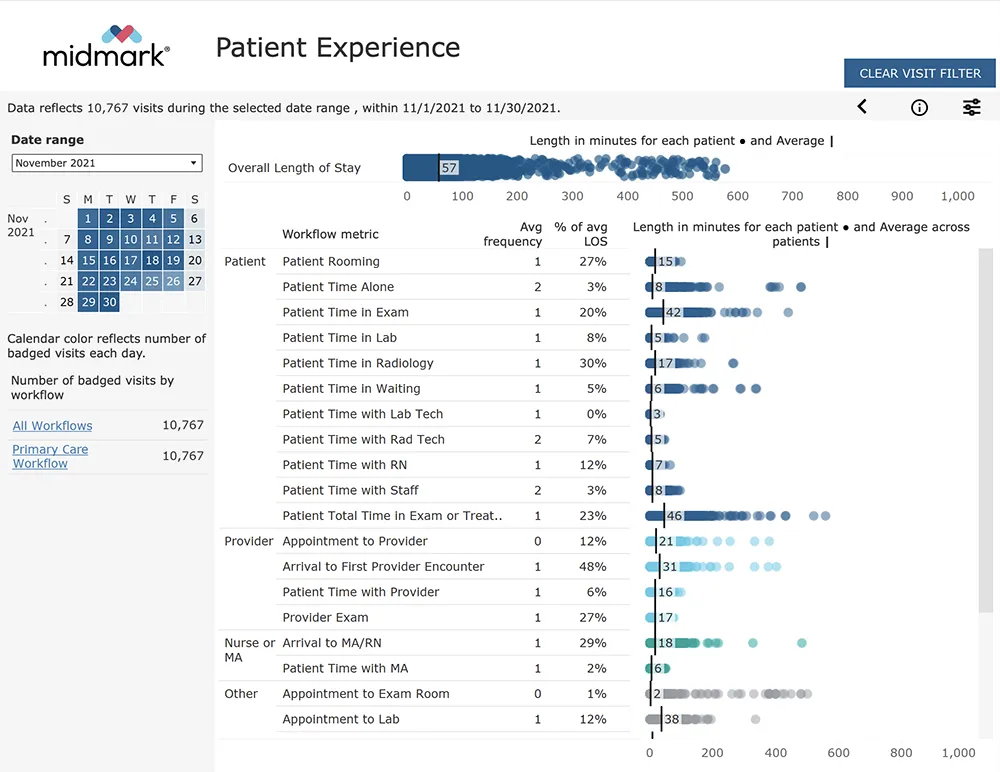Viewport: 1000px width, 772px height.
Task: Select Patient Time with MA row
Action: pyautogui.click(x=345, y=668)
